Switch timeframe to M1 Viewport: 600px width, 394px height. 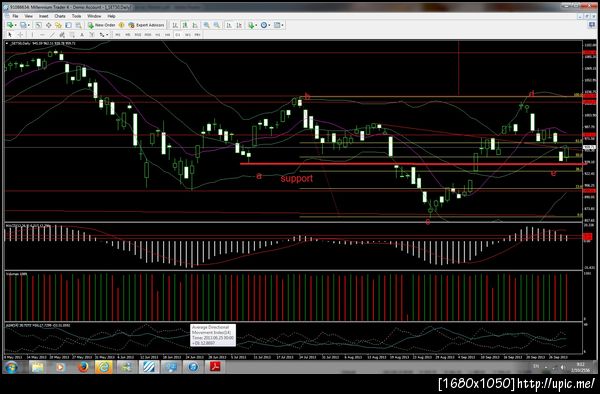pyautogui.click(x=118, y=35)
